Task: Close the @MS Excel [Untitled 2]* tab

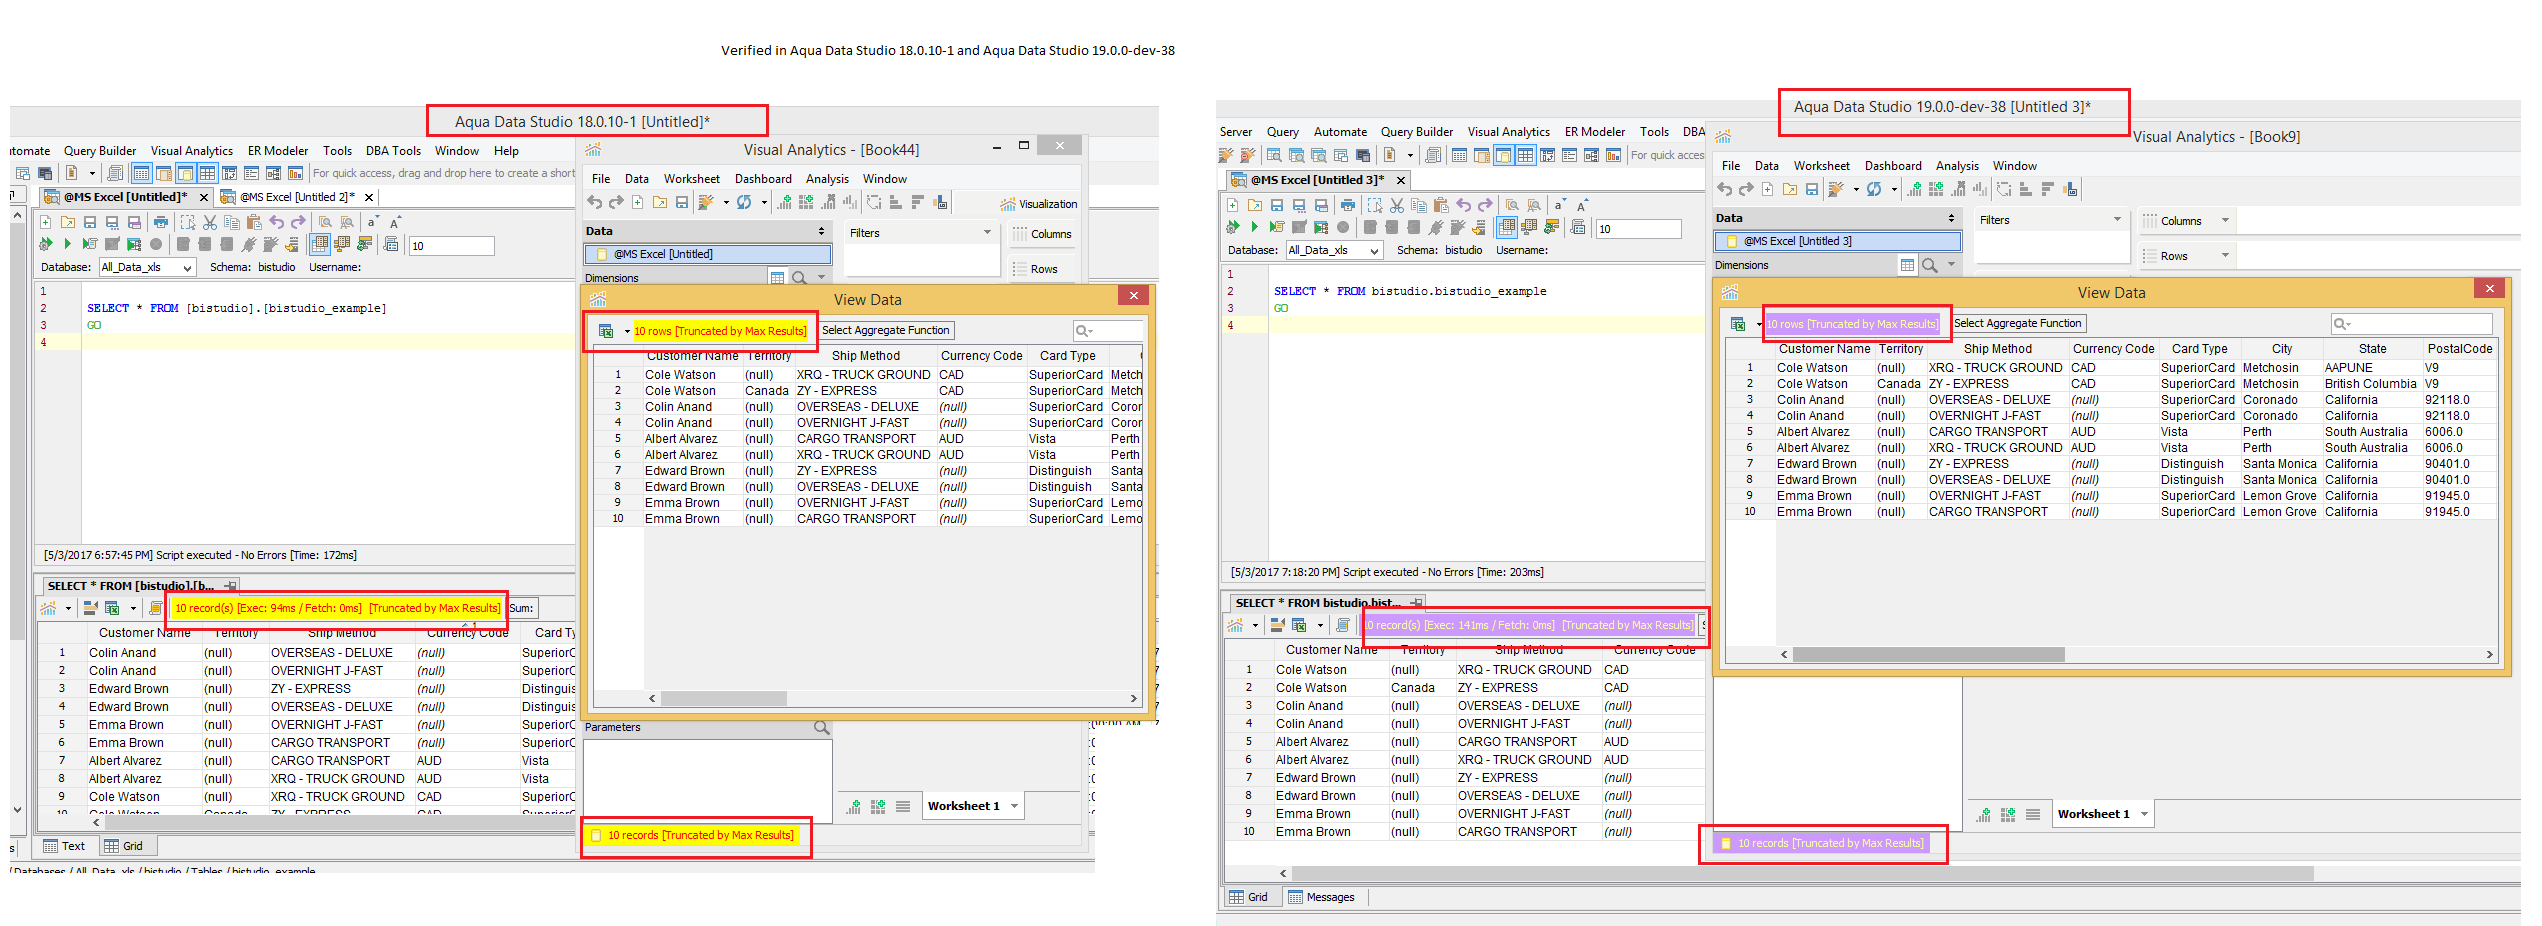Action: point(369,197)
